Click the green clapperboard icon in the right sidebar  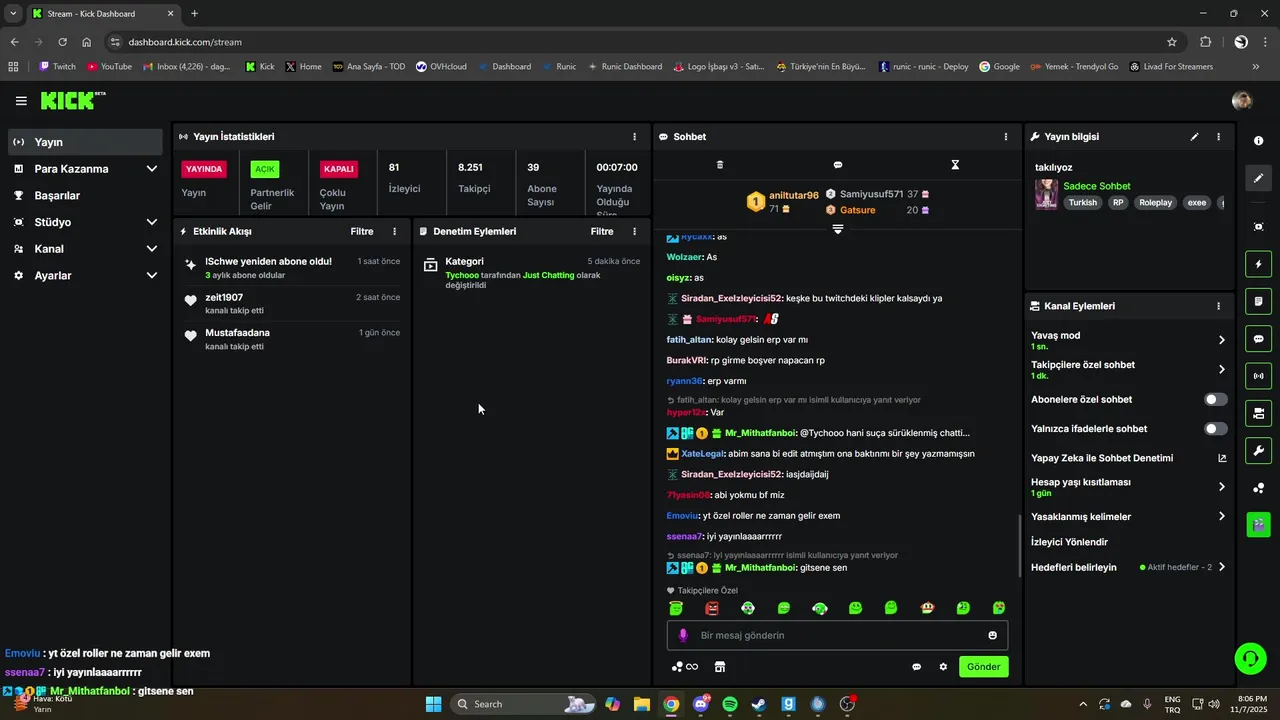1258,525
